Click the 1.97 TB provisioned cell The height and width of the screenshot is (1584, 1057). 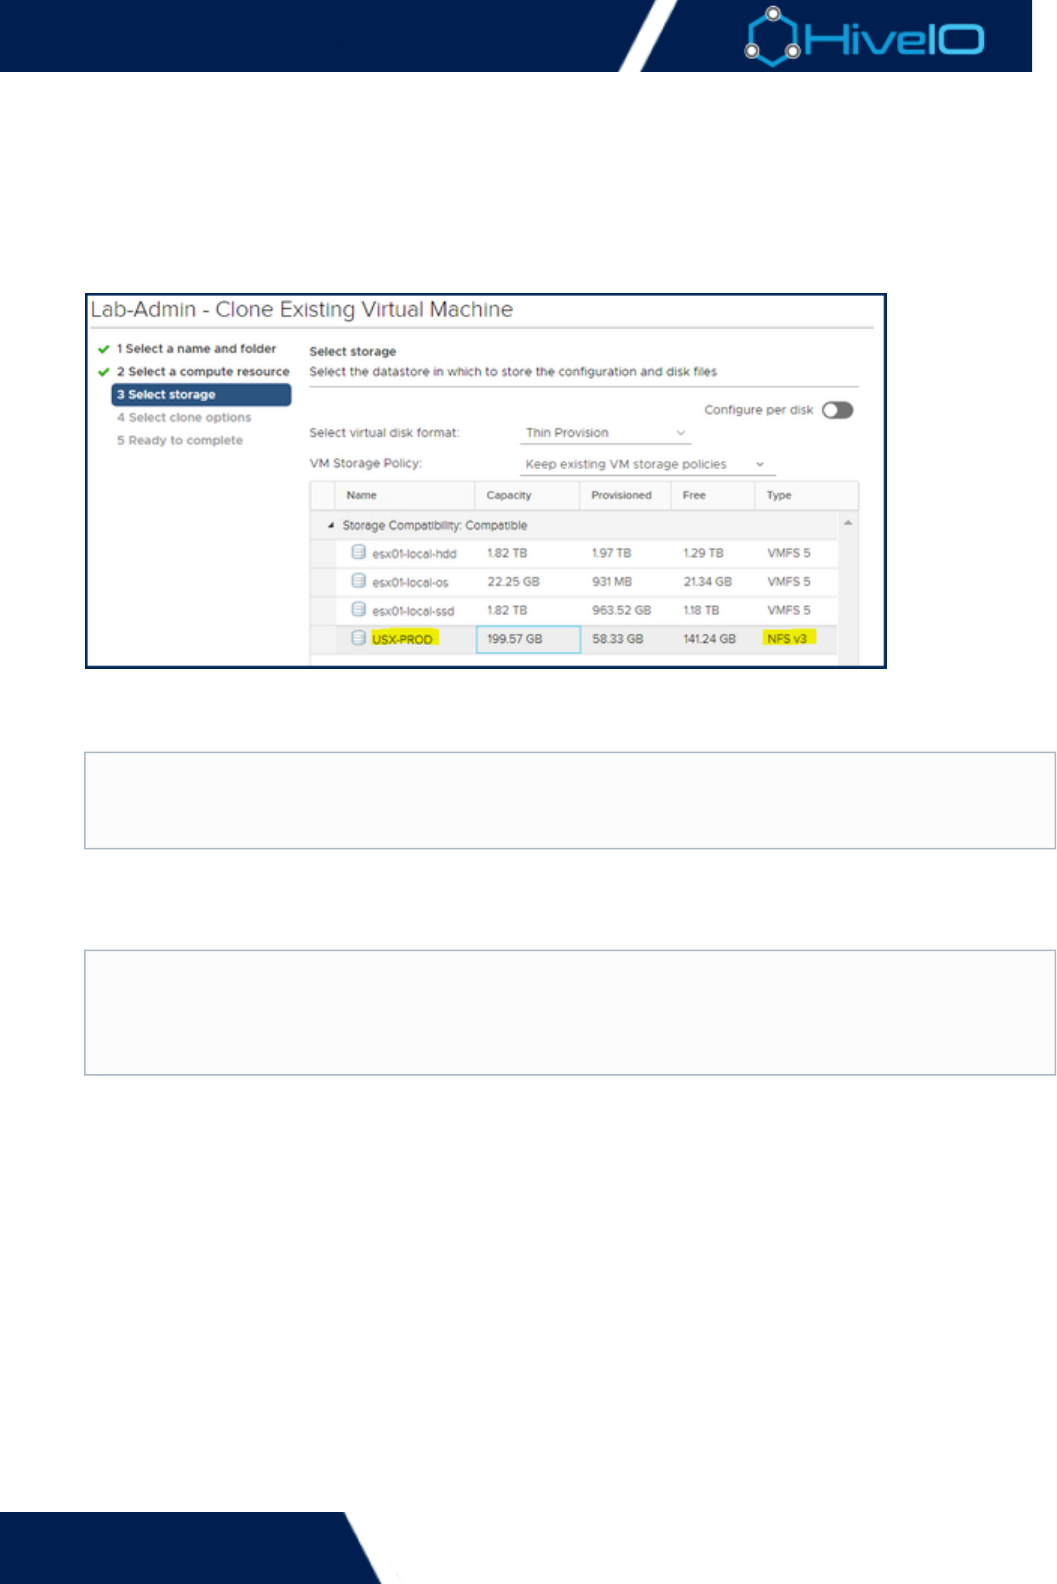[x=611, y=553]
